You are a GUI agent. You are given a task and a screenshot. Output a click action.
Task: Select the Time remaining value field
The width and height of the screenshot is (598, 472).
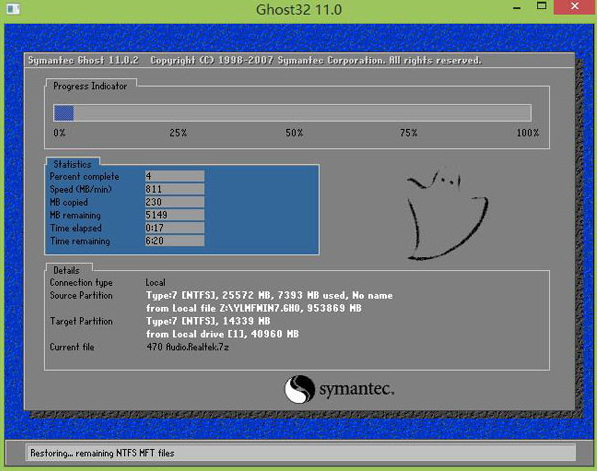point(174,241)
